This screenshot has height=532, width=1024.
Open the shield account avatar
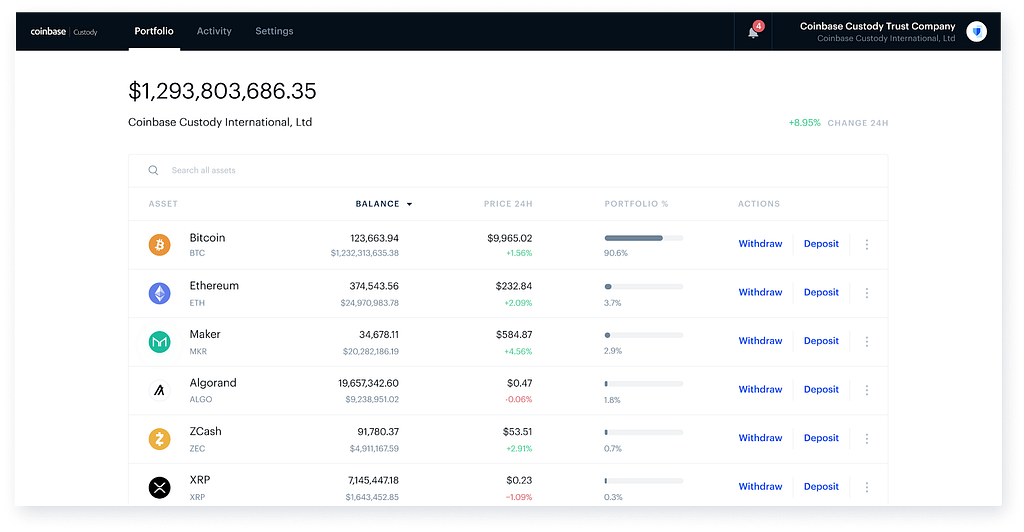(x=976, y=31)
